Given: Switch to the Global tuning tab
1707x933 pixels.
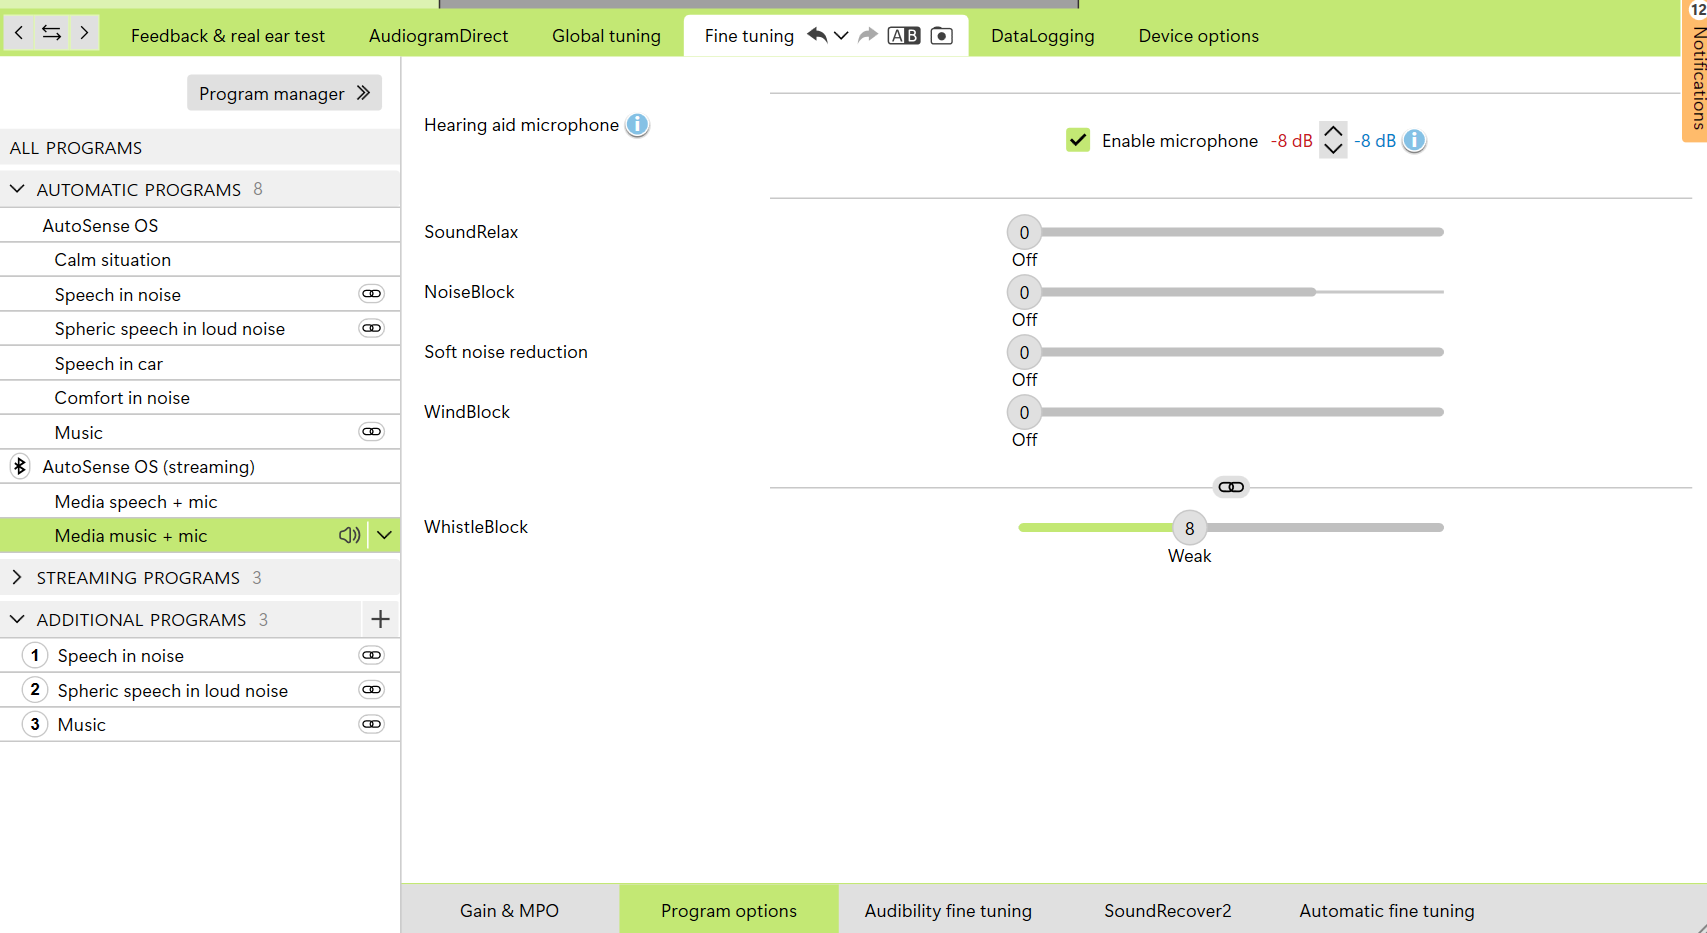Looking at the screenshot, I should pos(606,36).
